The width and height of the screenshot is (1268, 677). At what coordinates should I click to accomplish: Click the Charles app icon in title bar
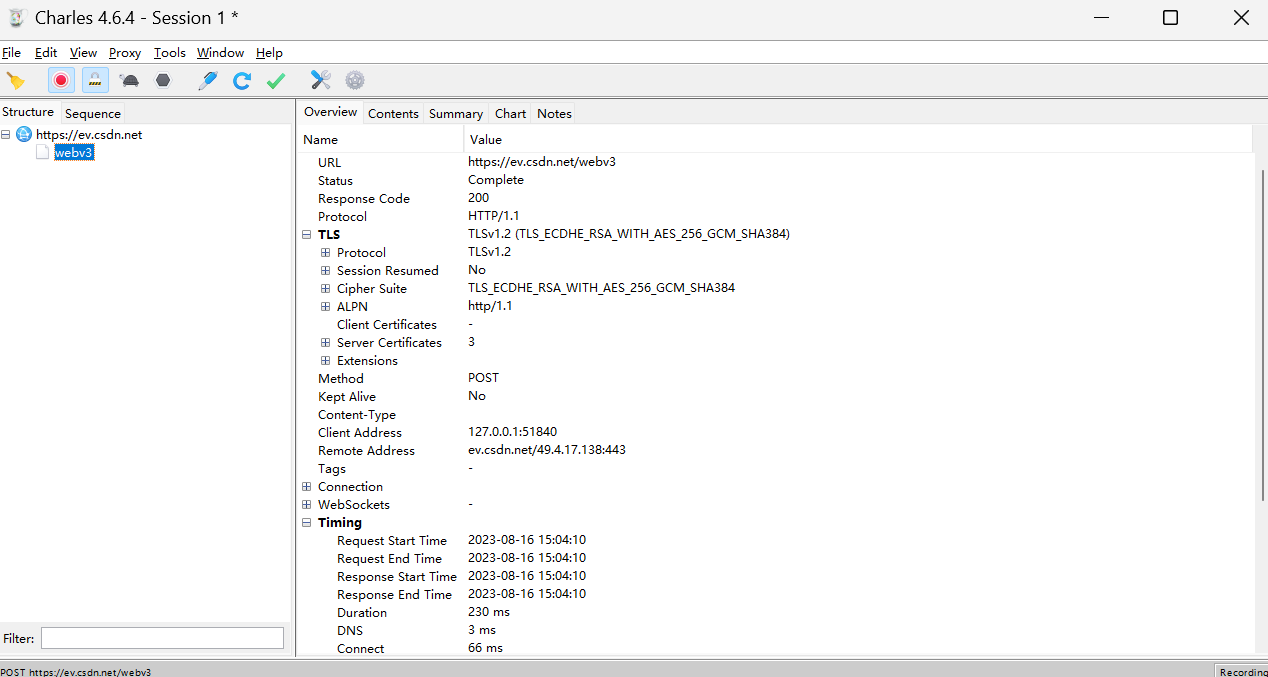pos(16,17)
